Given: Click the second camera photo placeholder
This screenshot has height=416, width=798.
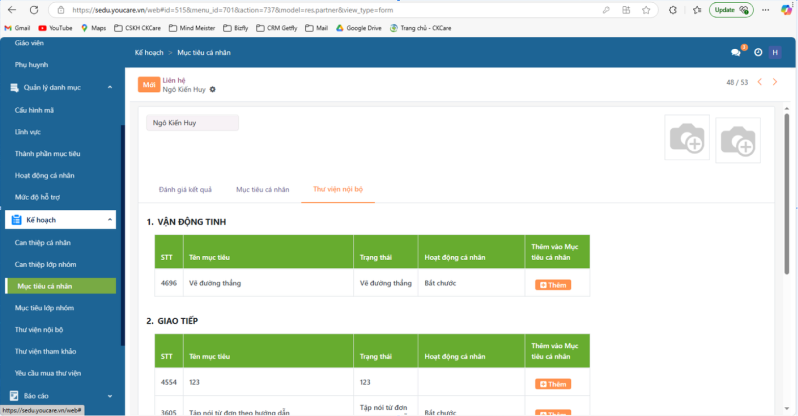Looking at the screenshot, I should click(x=737, y=140).
